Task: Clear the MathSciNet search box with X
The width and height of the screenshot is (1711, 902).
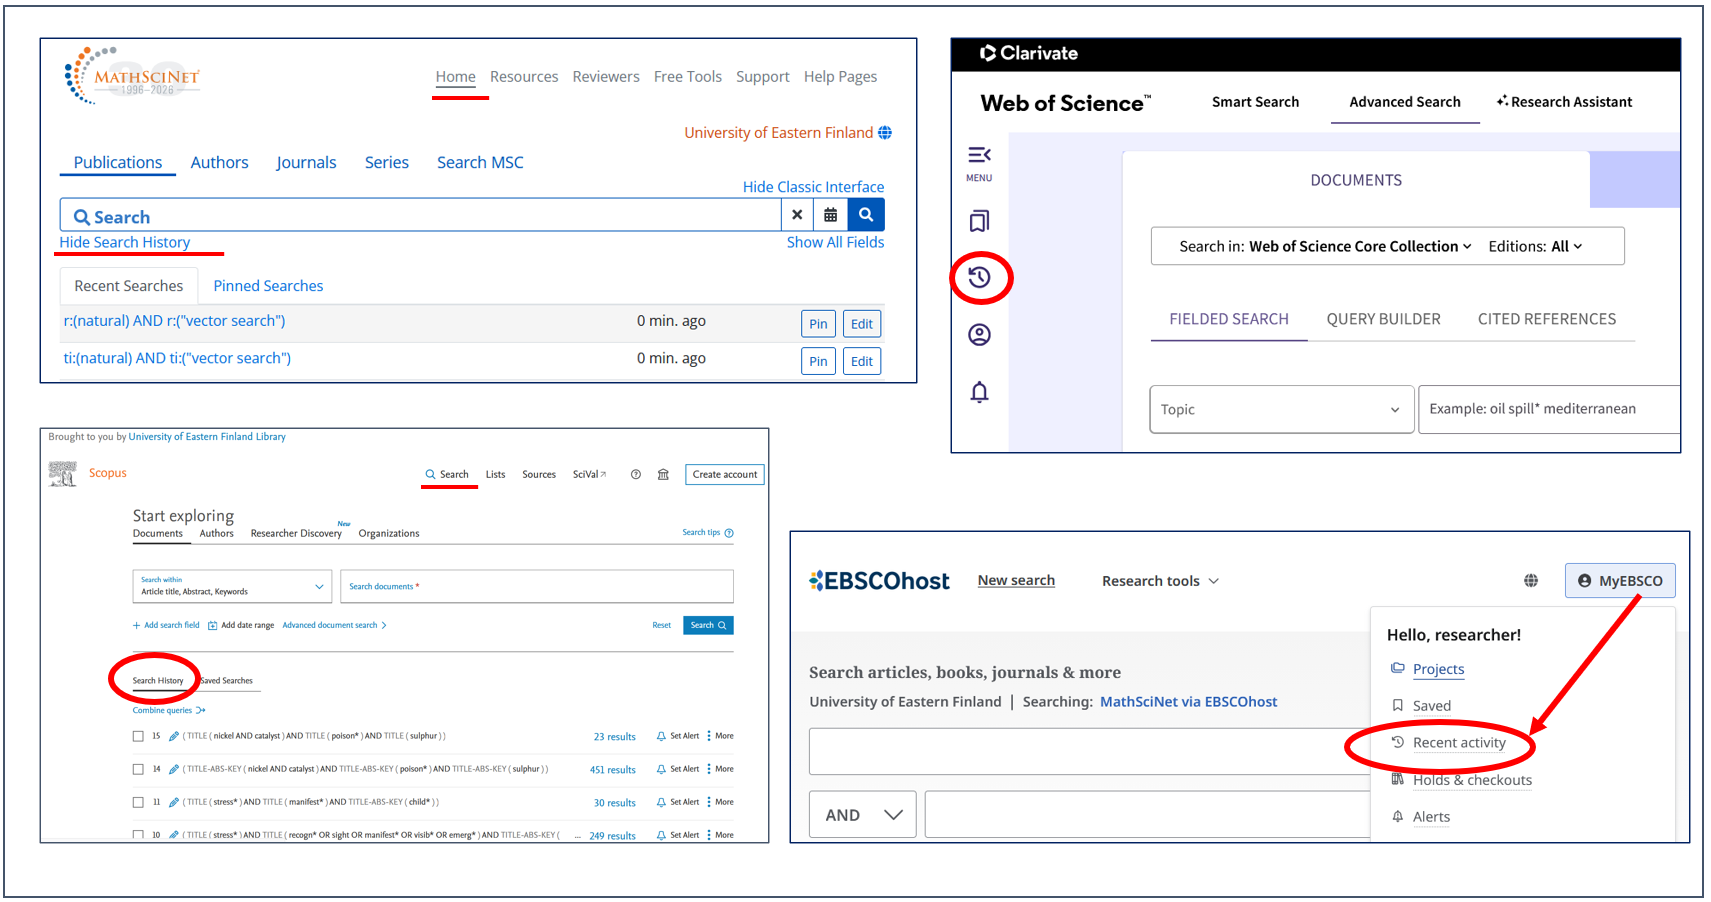Action: (797, 215)
